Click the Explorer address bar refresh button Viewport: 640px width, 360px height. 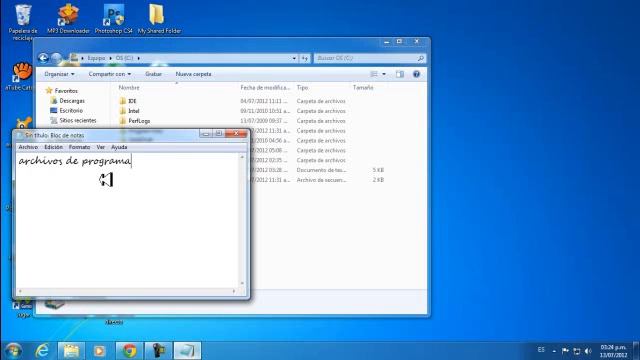[305, 58]
